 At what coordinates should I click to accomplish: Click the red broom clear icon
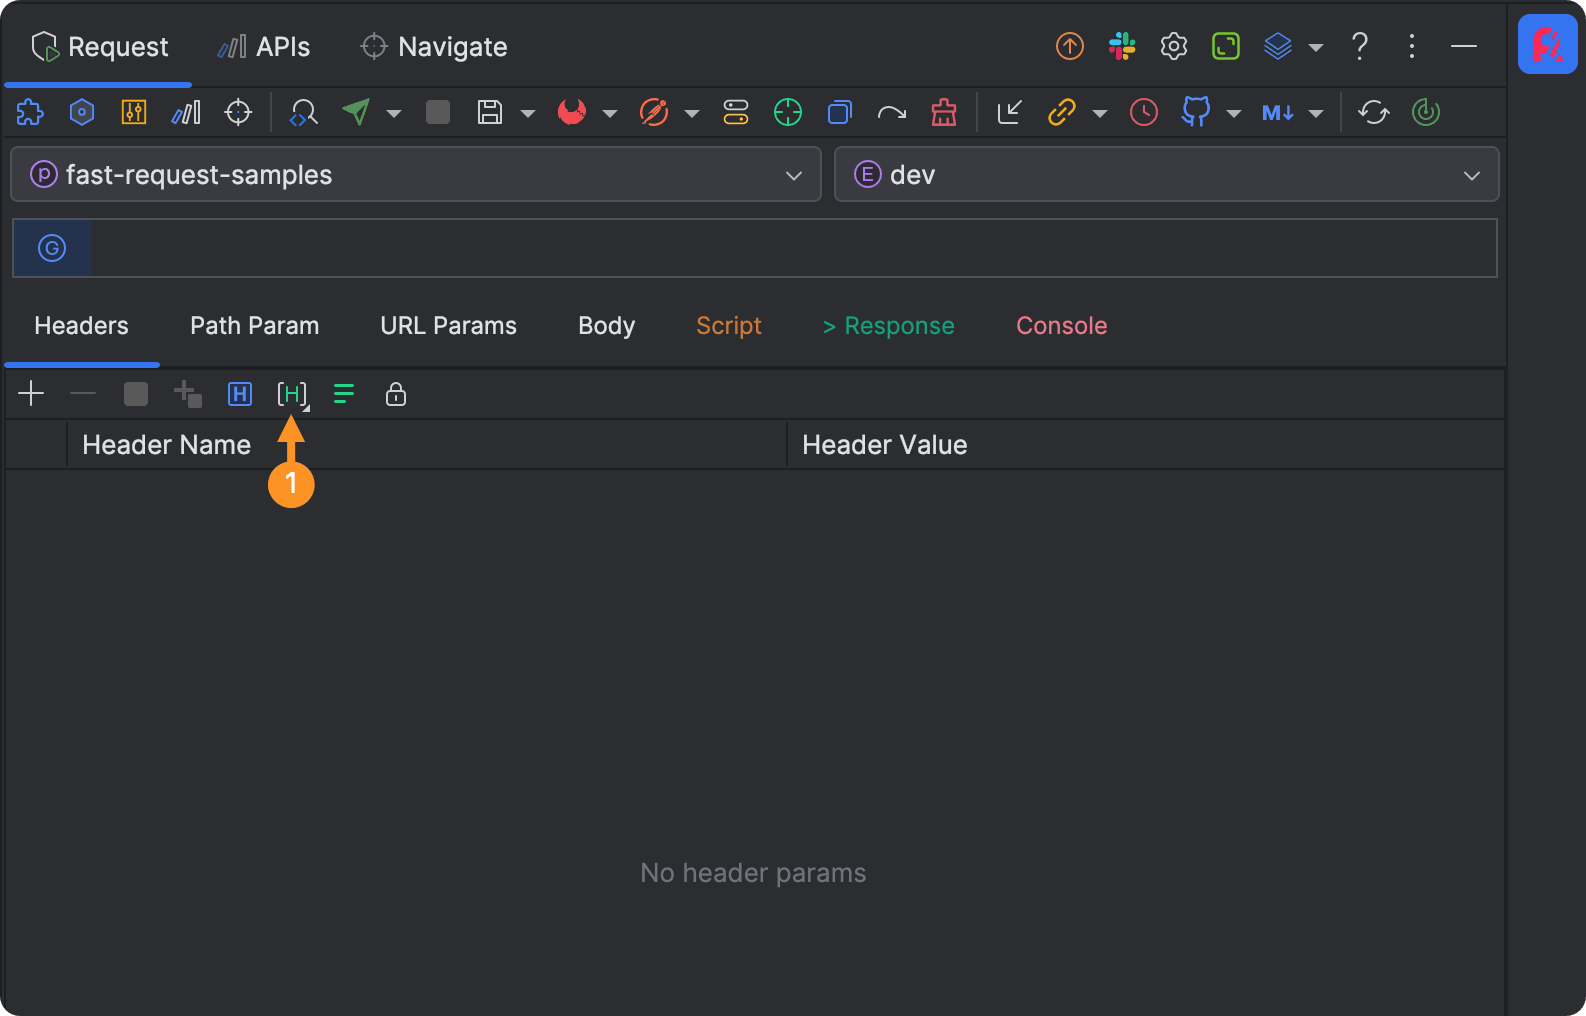943,112
